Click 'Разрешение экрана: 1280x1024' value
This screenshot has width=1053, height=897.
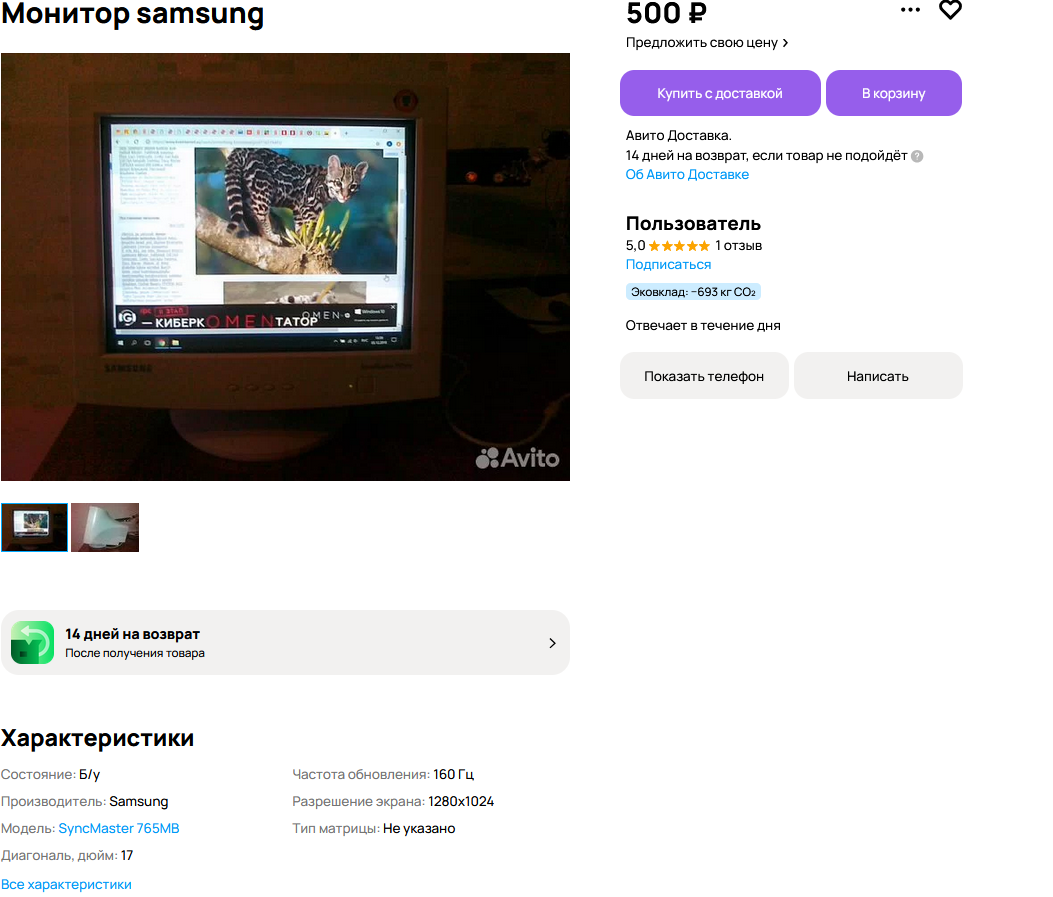pyautogui.click(x=461, y=802)
